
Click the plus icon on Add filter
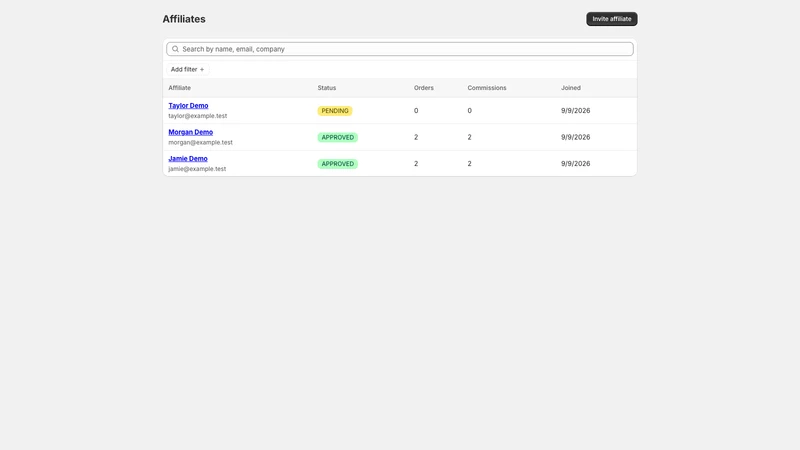(x=202, y=69)
